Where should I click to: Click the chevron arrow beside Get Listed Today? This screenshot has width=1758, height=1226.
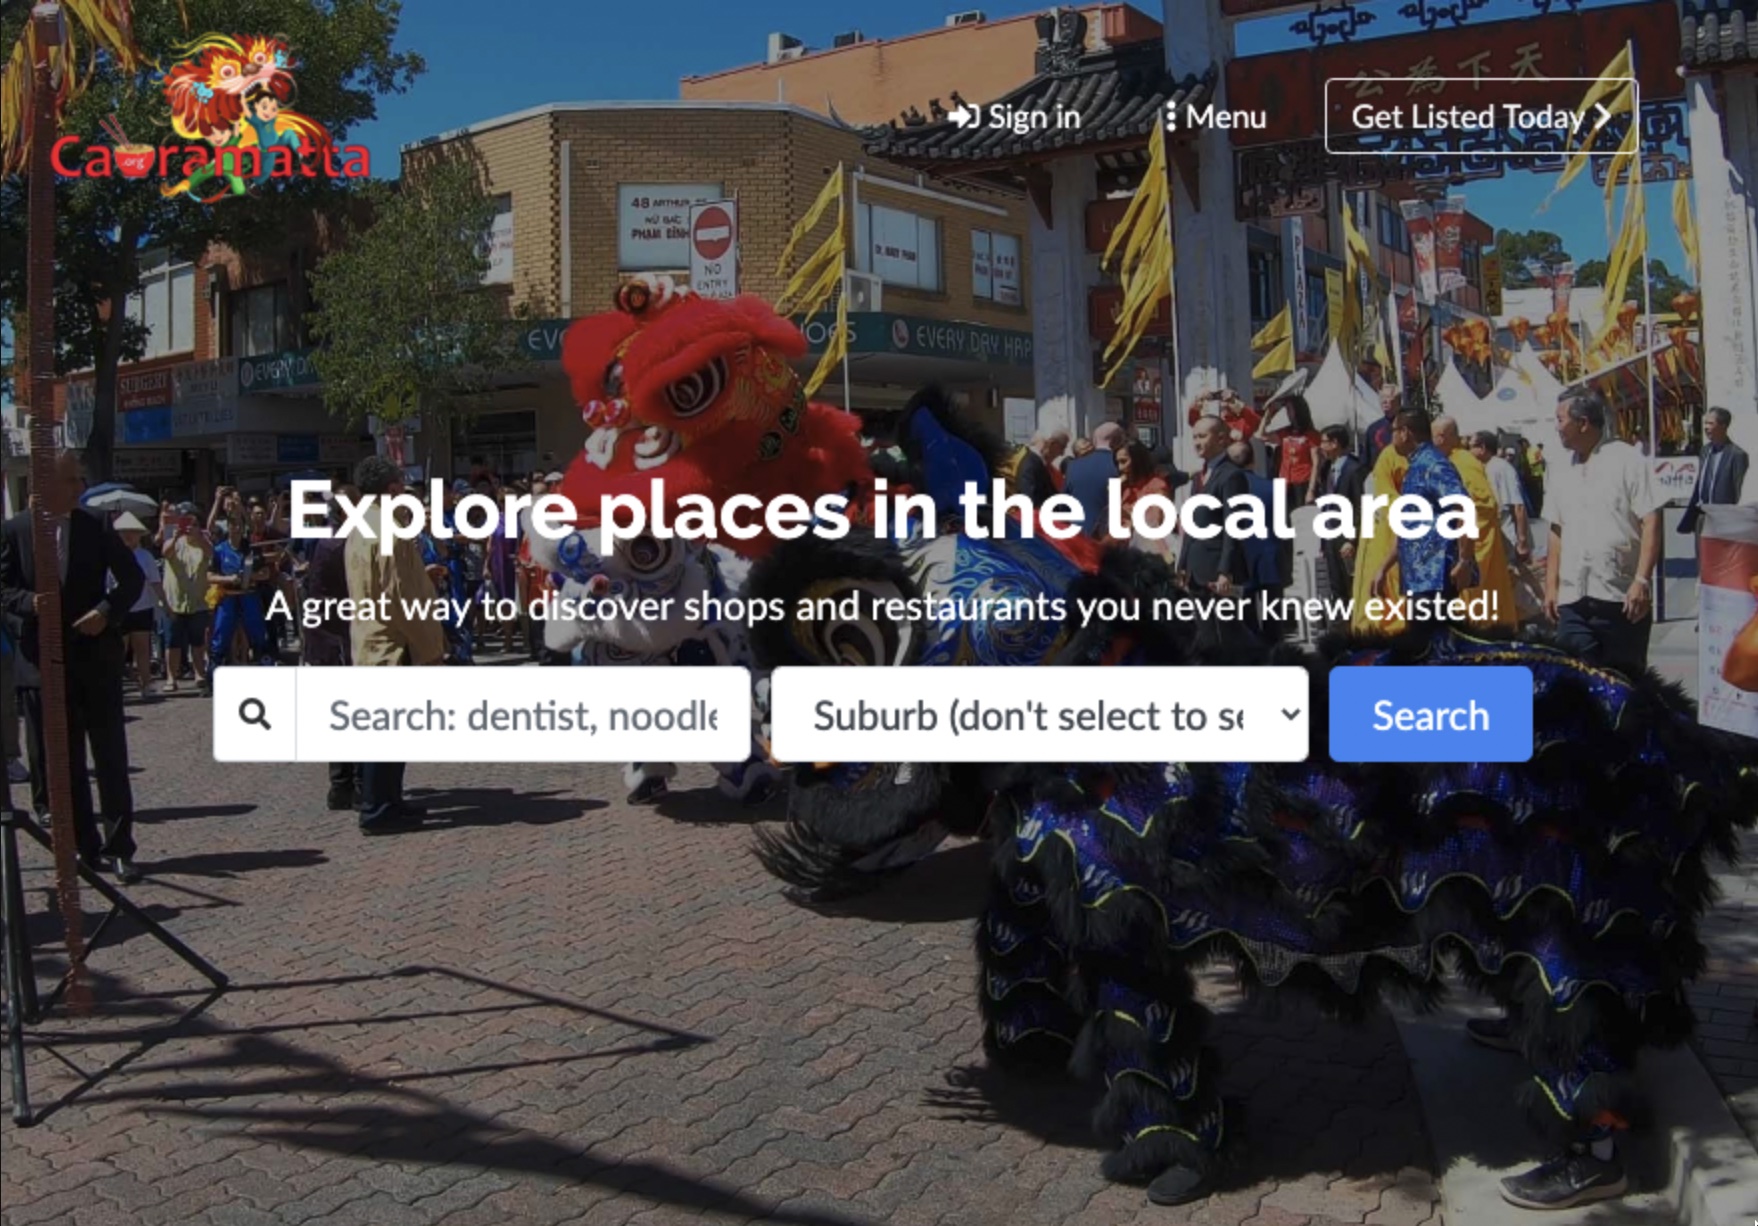pyautogui.click(x=1603, y=116)
